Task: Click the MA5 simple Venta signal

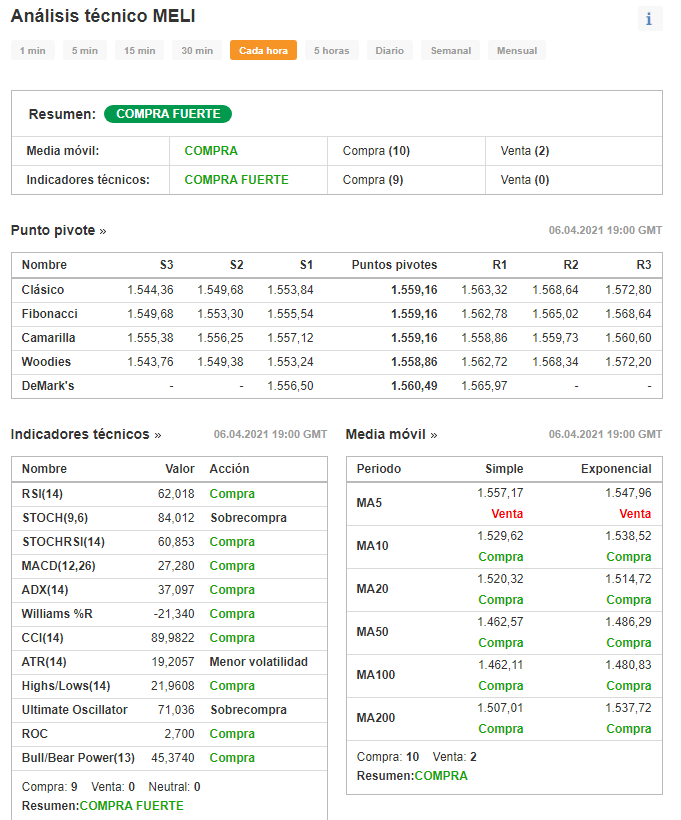Action: [x=507, y=514]
